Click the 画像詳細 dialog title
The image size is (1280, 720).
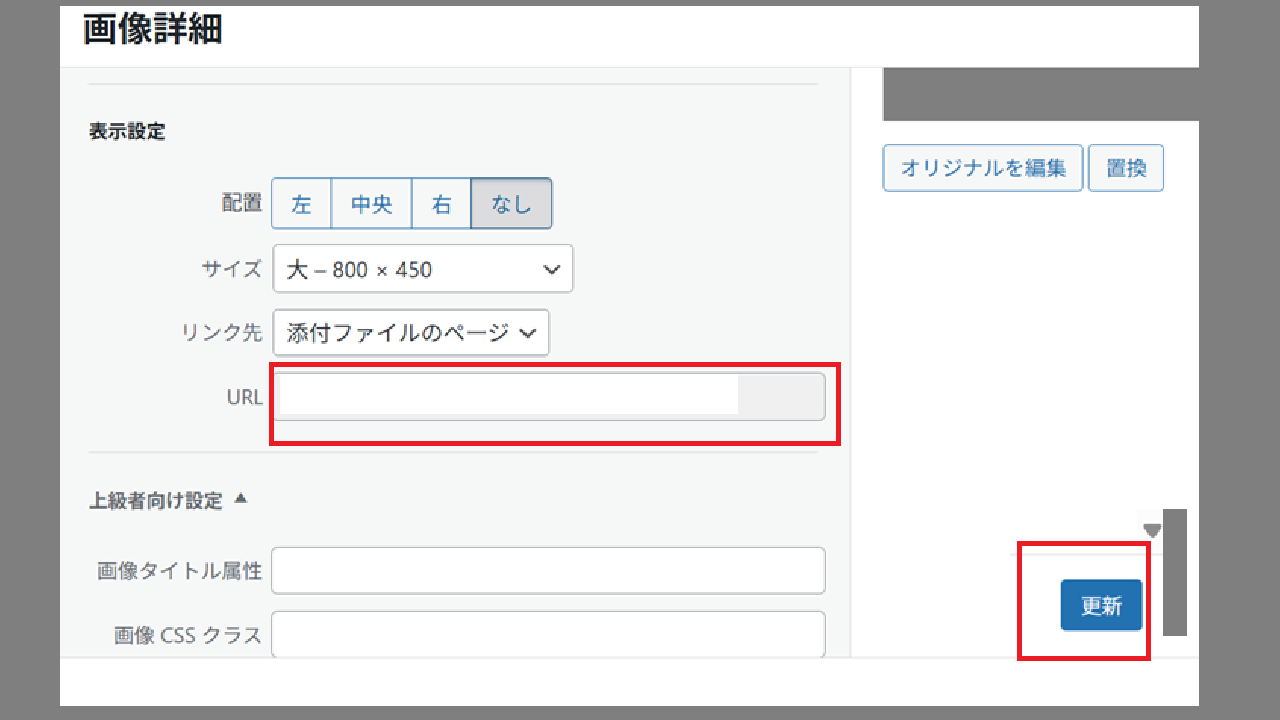[x=152, y=30]
